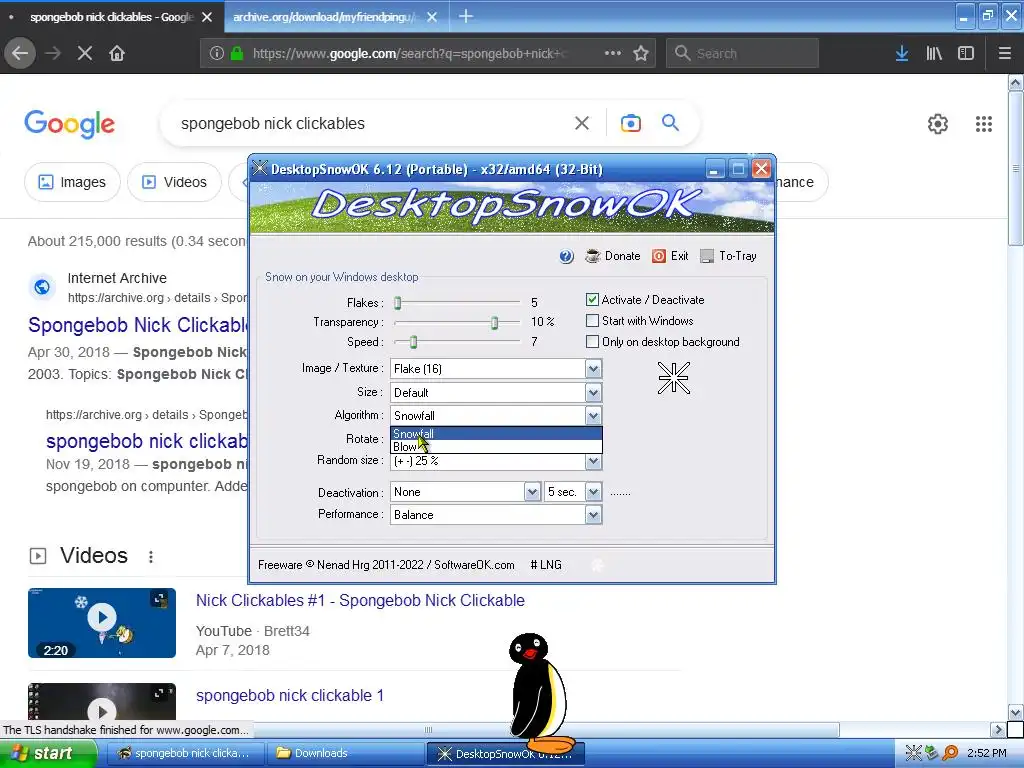Click the Transparency slider handle

[x=494, y=323]
